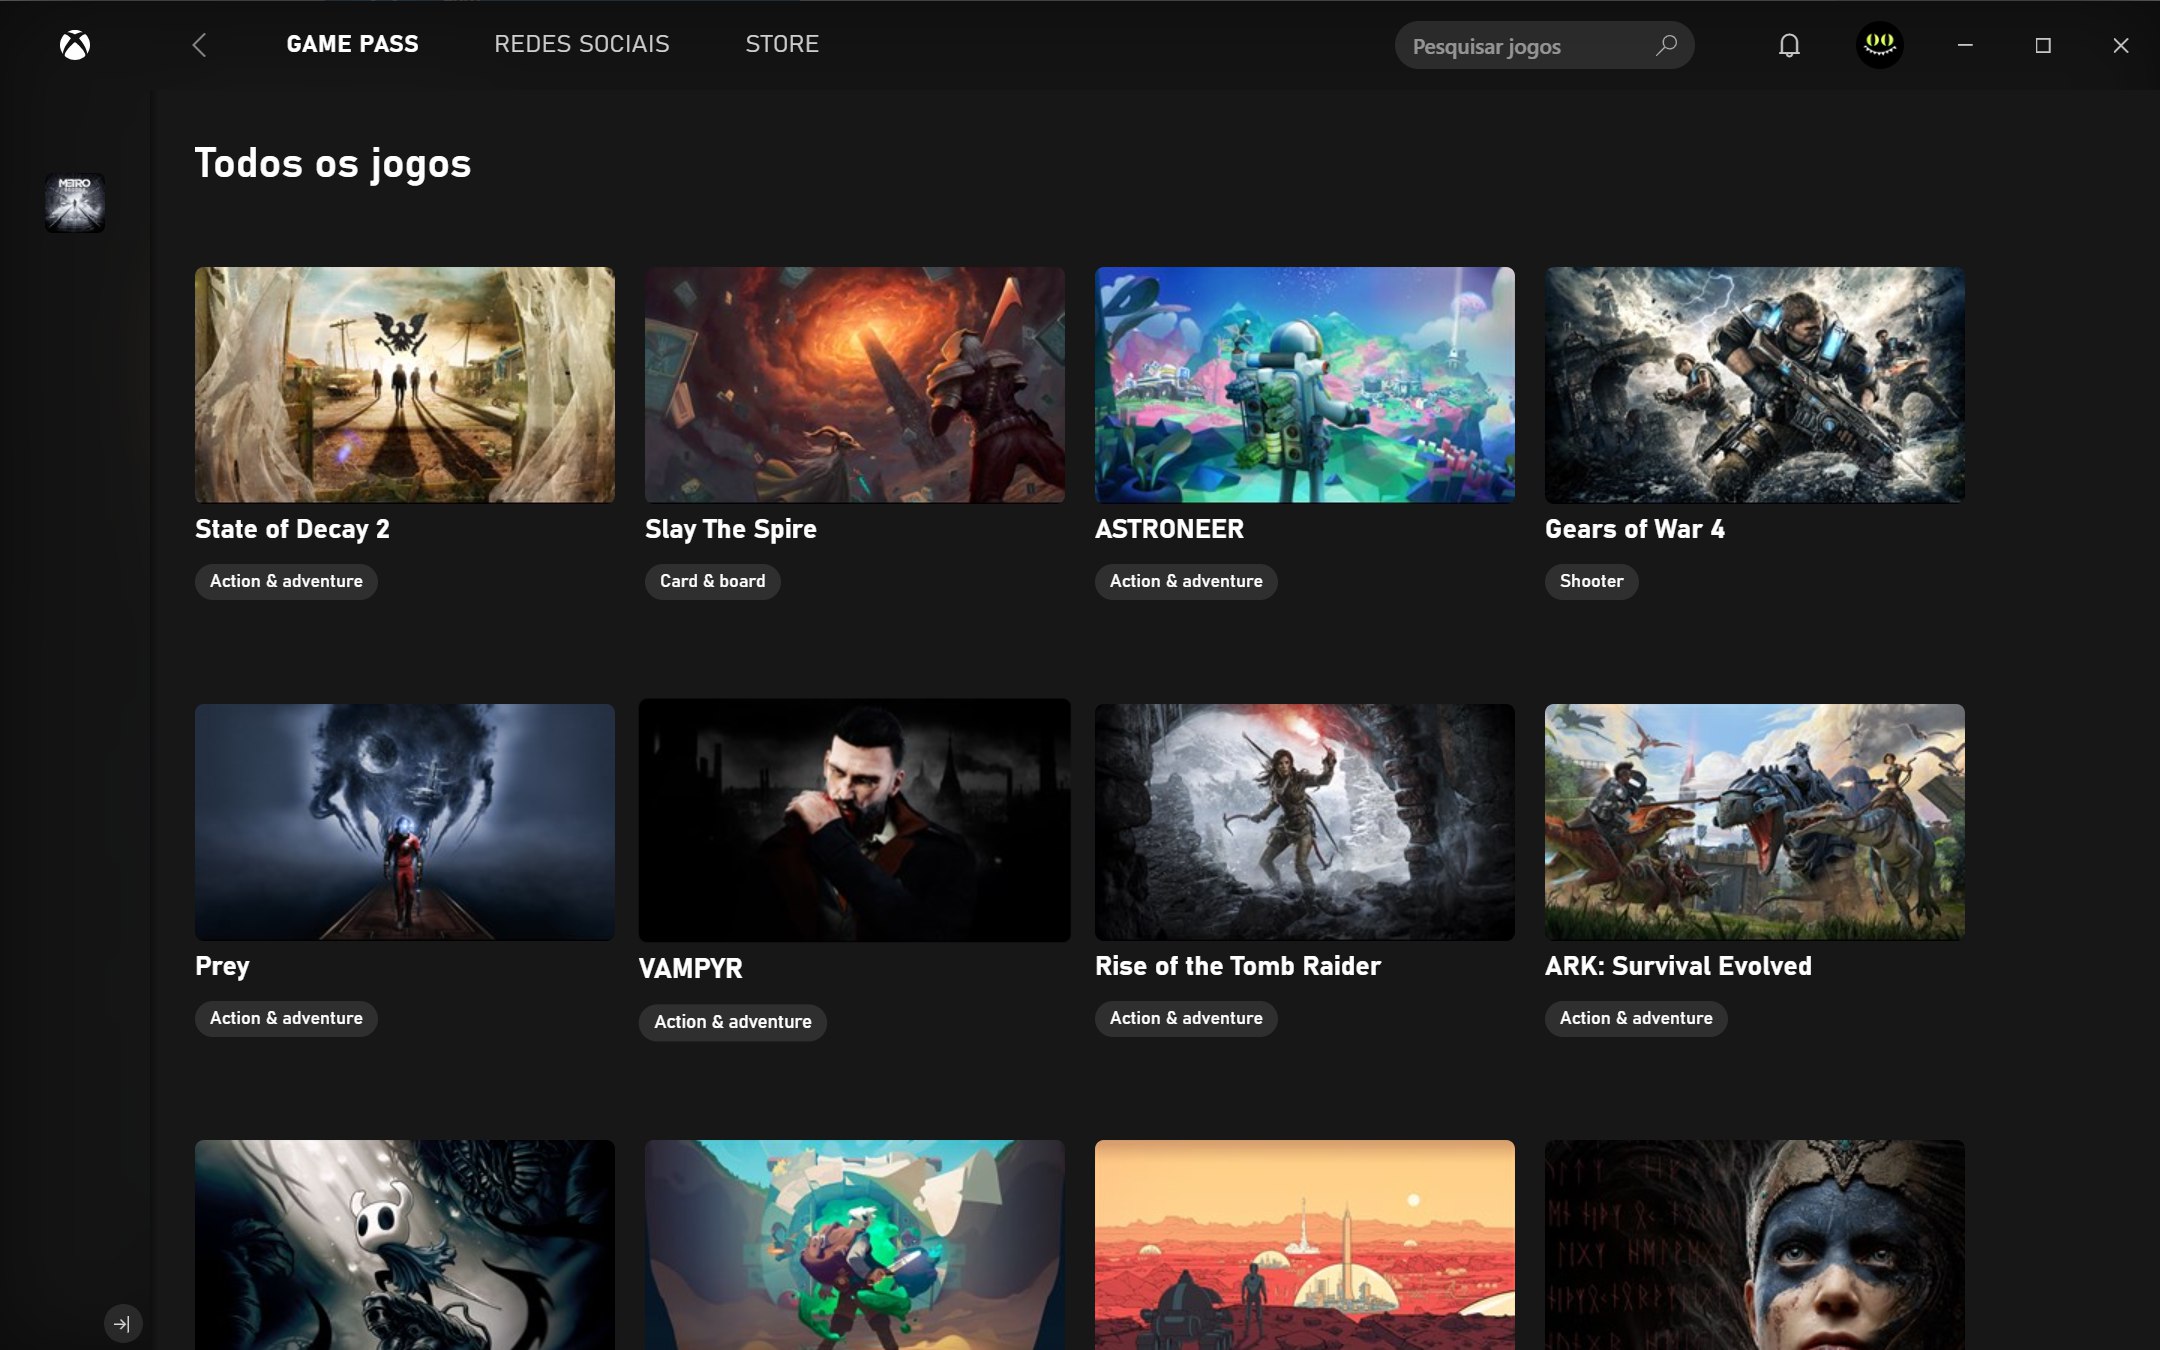Click the Gears of War 4 title

[x=1635, y=529]
